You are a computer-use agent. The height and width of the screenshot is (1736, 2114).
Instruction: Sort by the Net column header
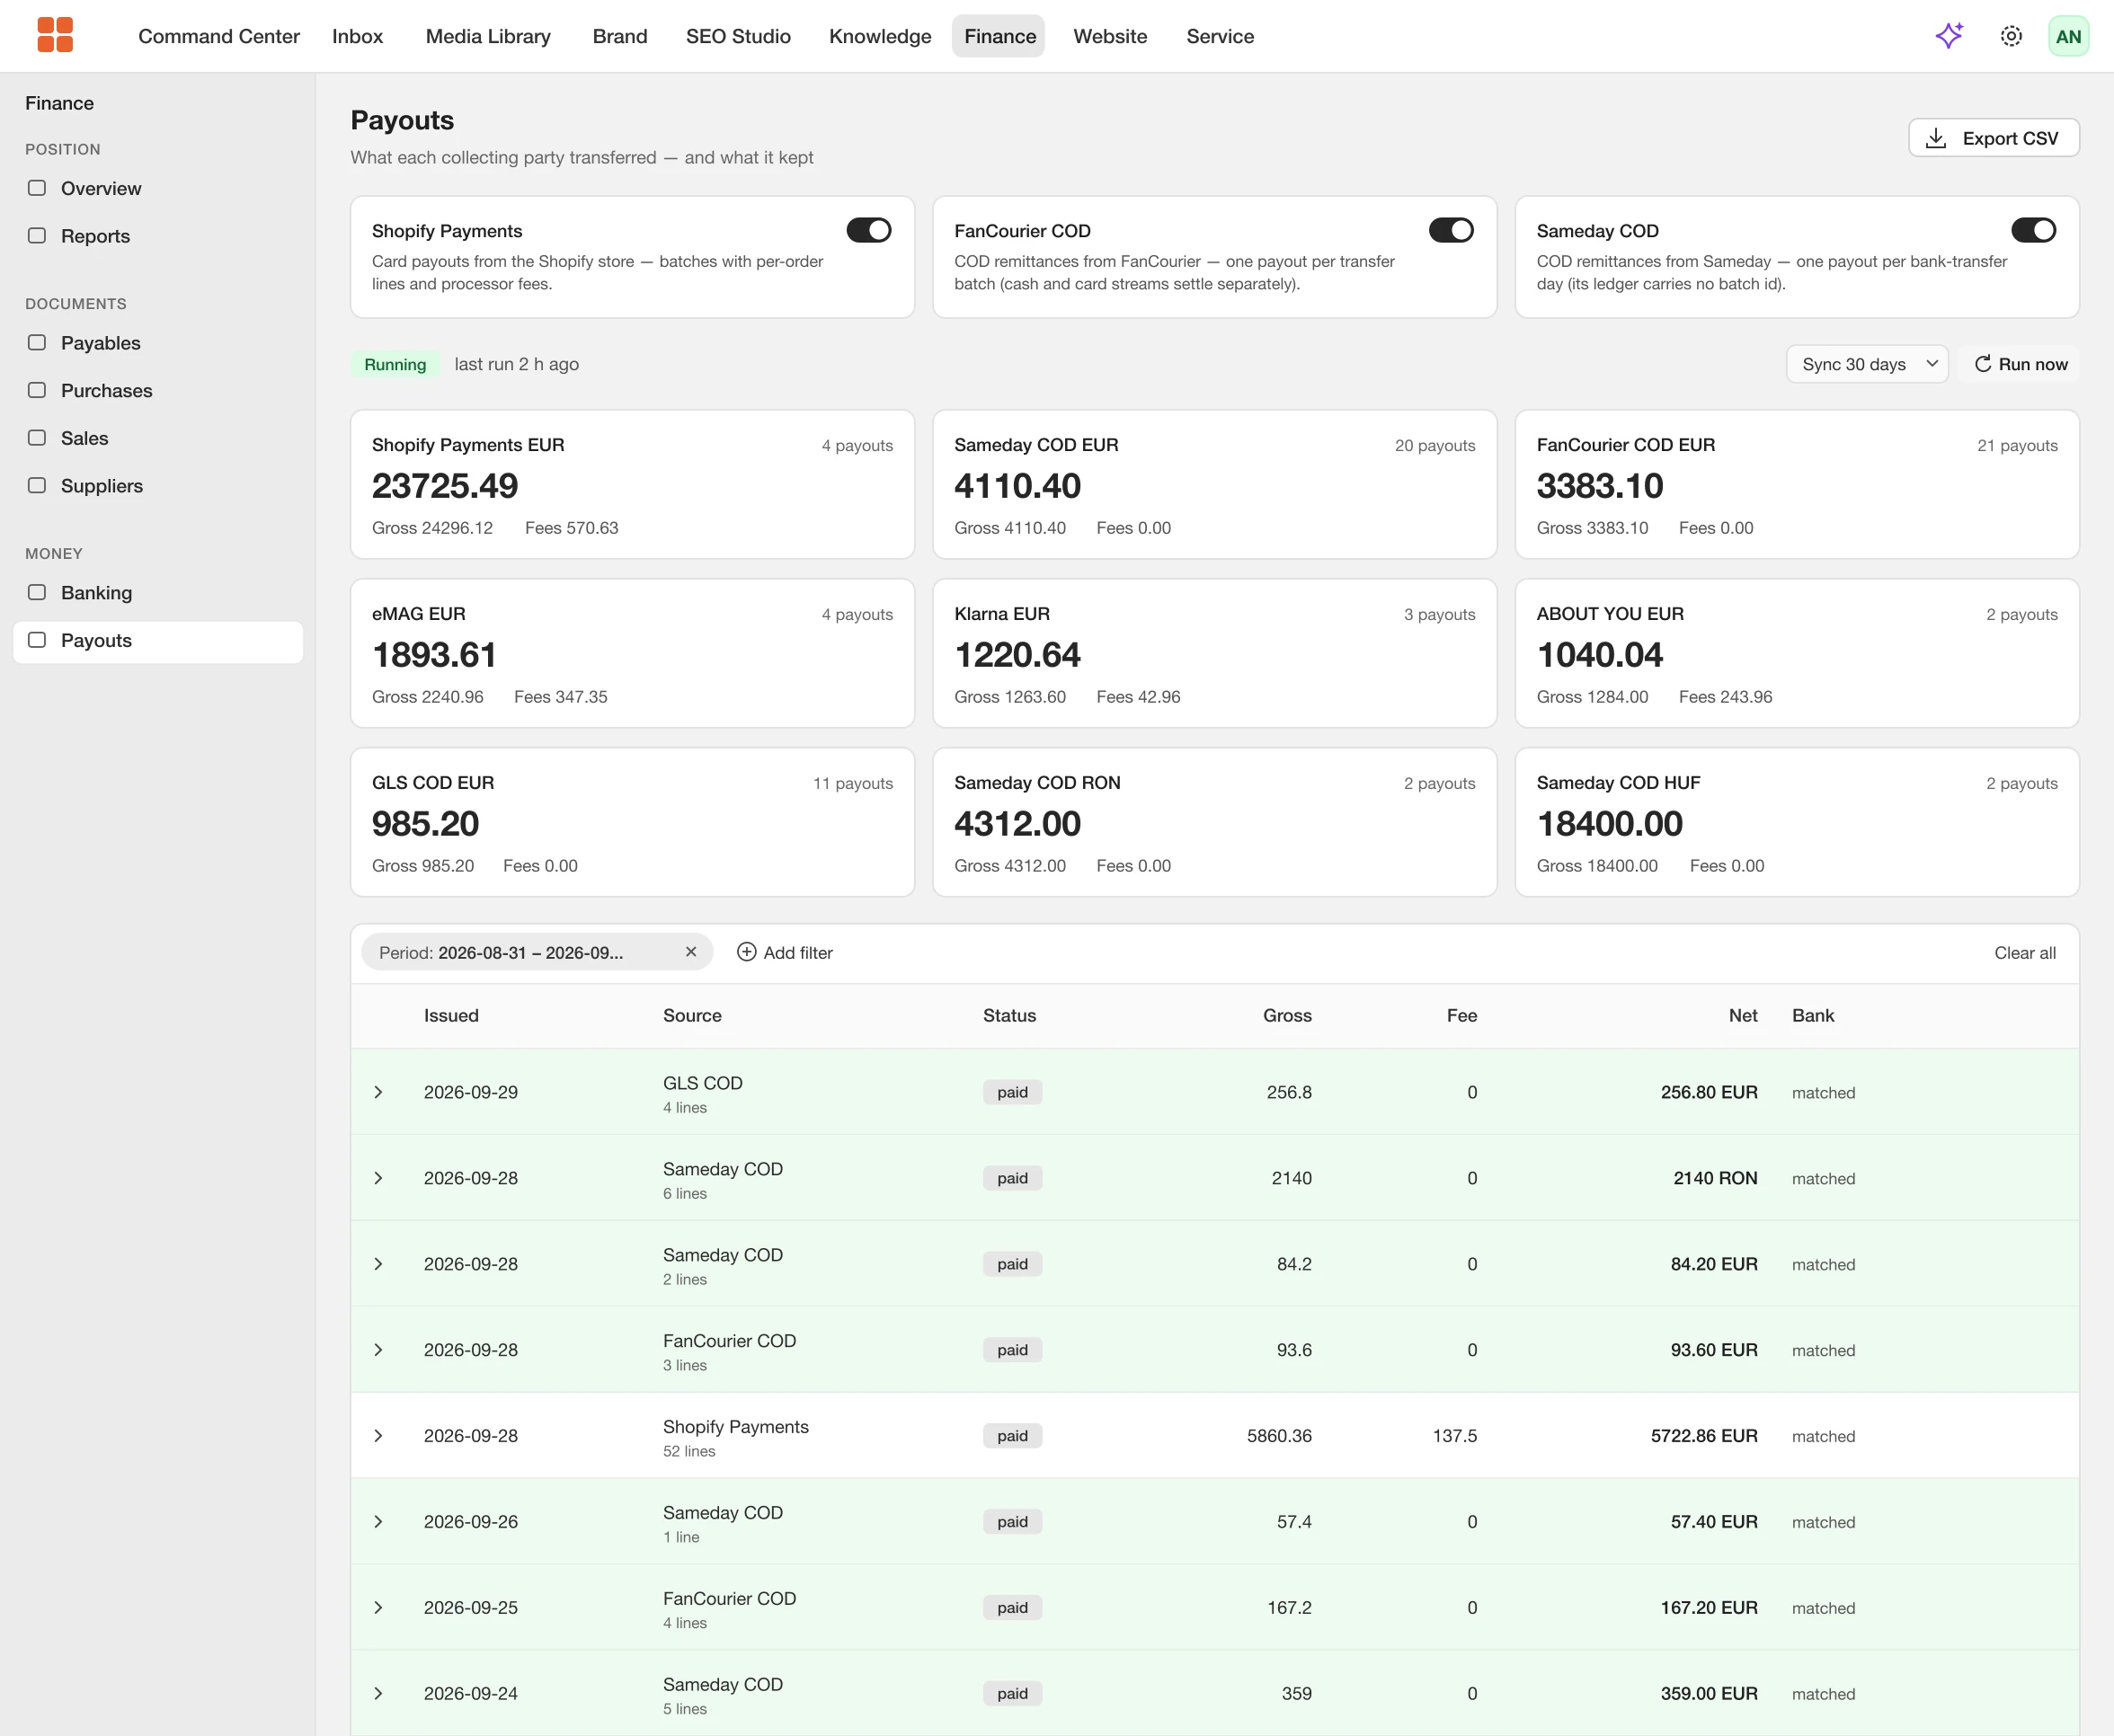click(x=1743, y=1015)
